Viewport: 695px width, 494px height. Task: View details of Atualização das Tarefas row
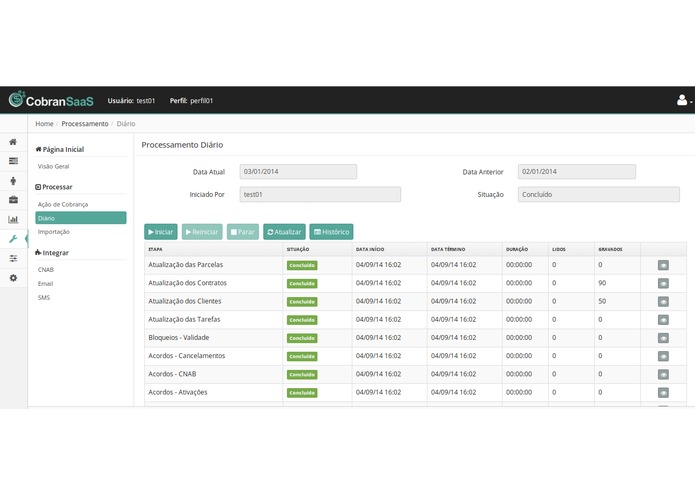(x=663, y=320)
